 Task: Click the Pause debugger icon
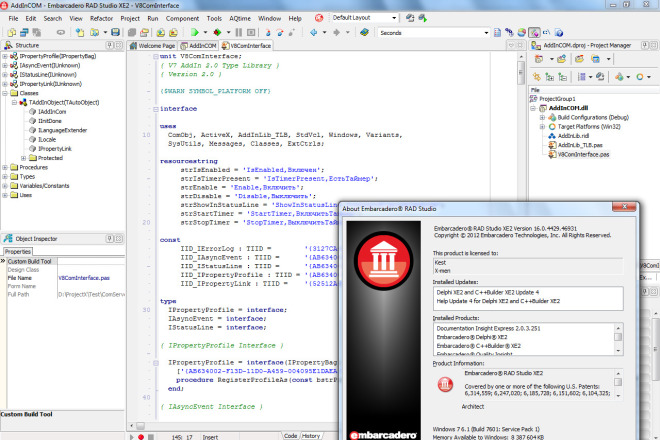click(x=239, y=32)
